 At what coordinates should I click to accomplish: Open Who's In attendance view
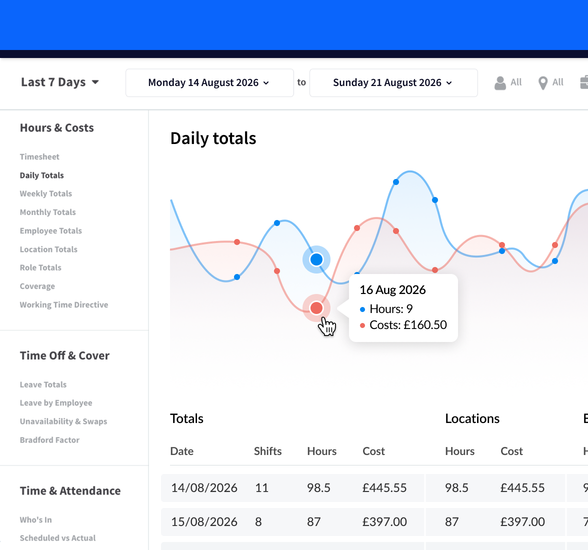36,520
